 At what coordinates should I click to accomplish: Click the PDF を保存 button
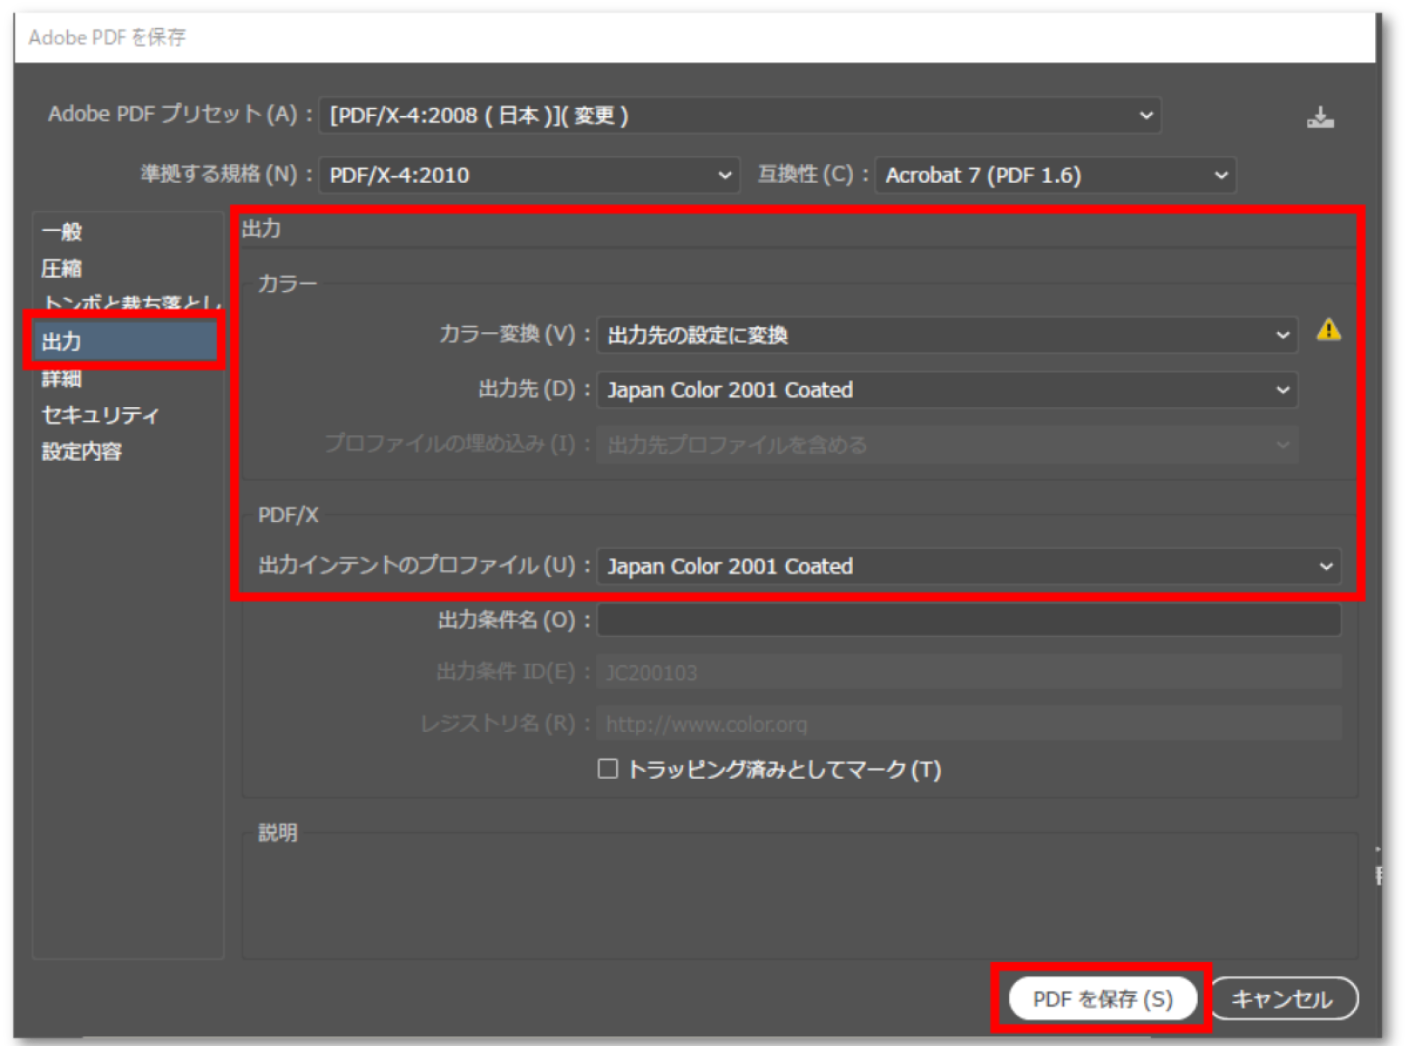pos(1100,998)
